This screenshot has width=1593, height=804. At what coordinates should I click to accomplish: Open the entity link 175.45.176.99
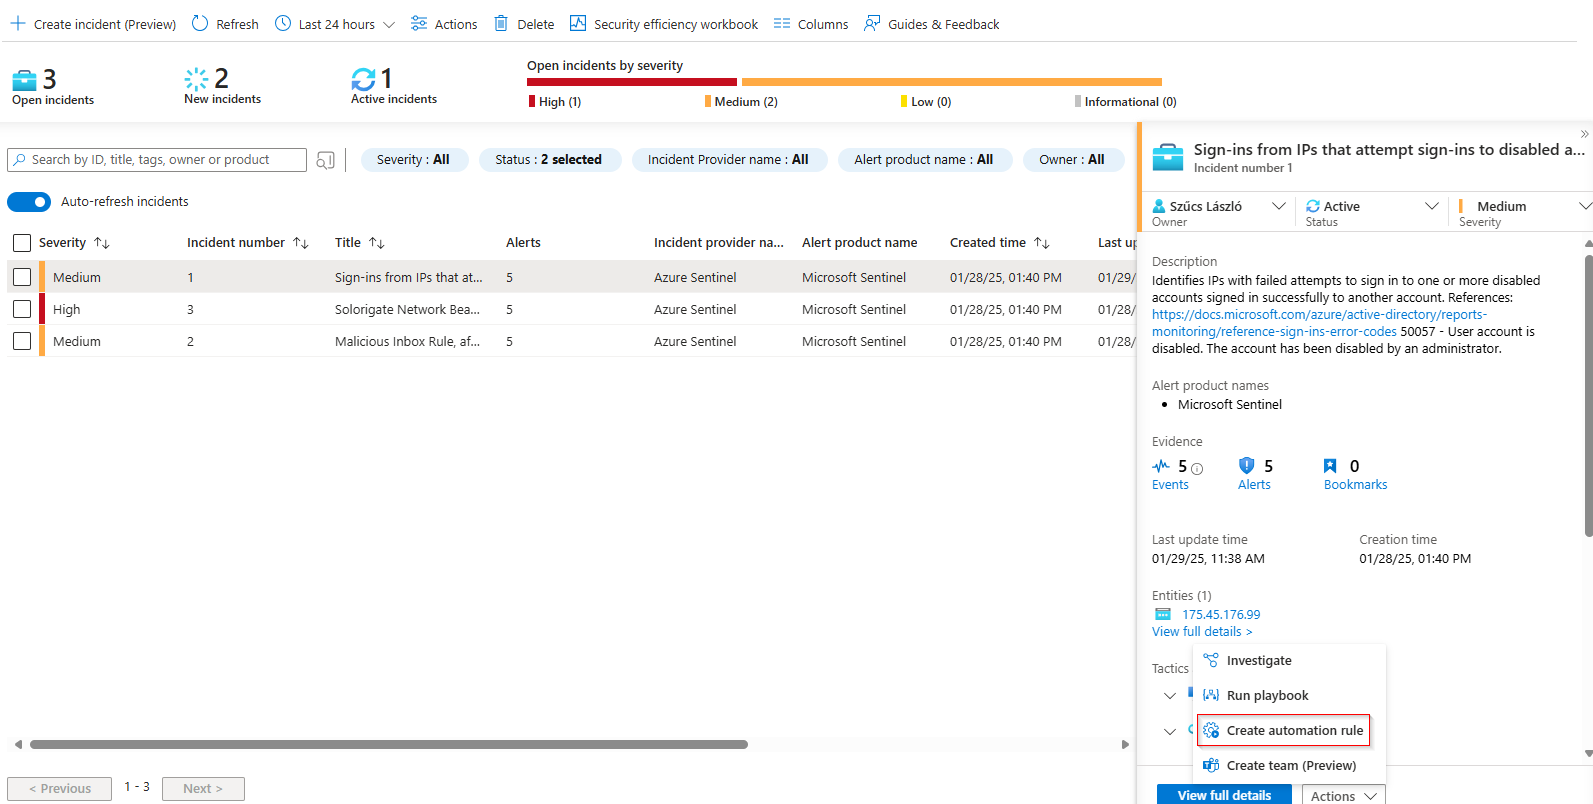1221,615
